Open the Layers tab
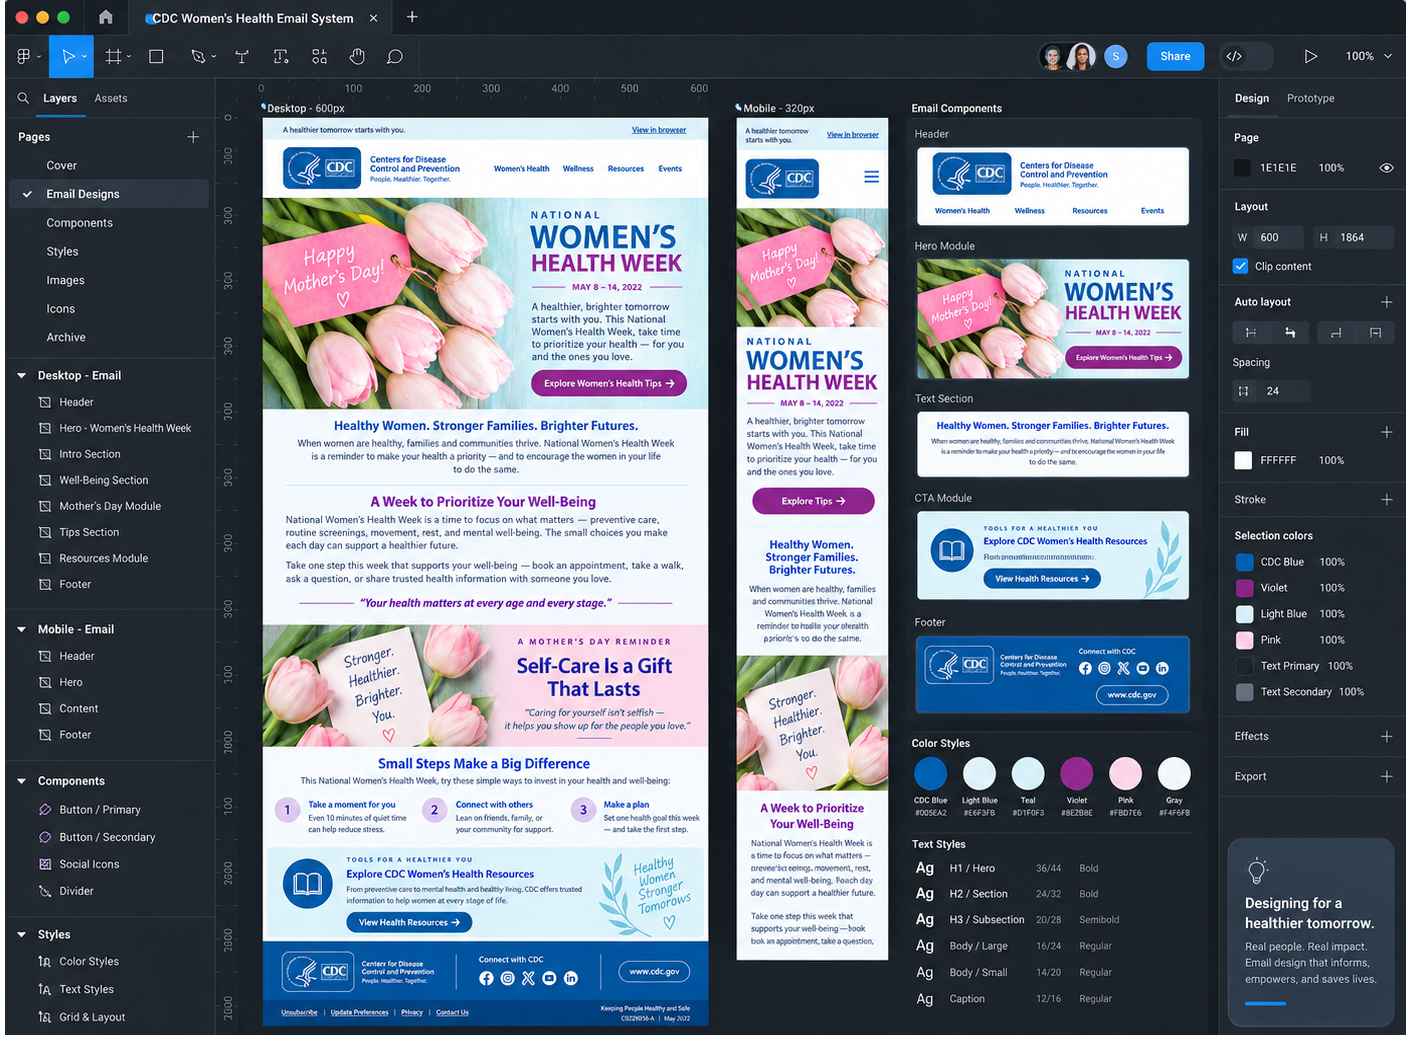 click(60, 99)
